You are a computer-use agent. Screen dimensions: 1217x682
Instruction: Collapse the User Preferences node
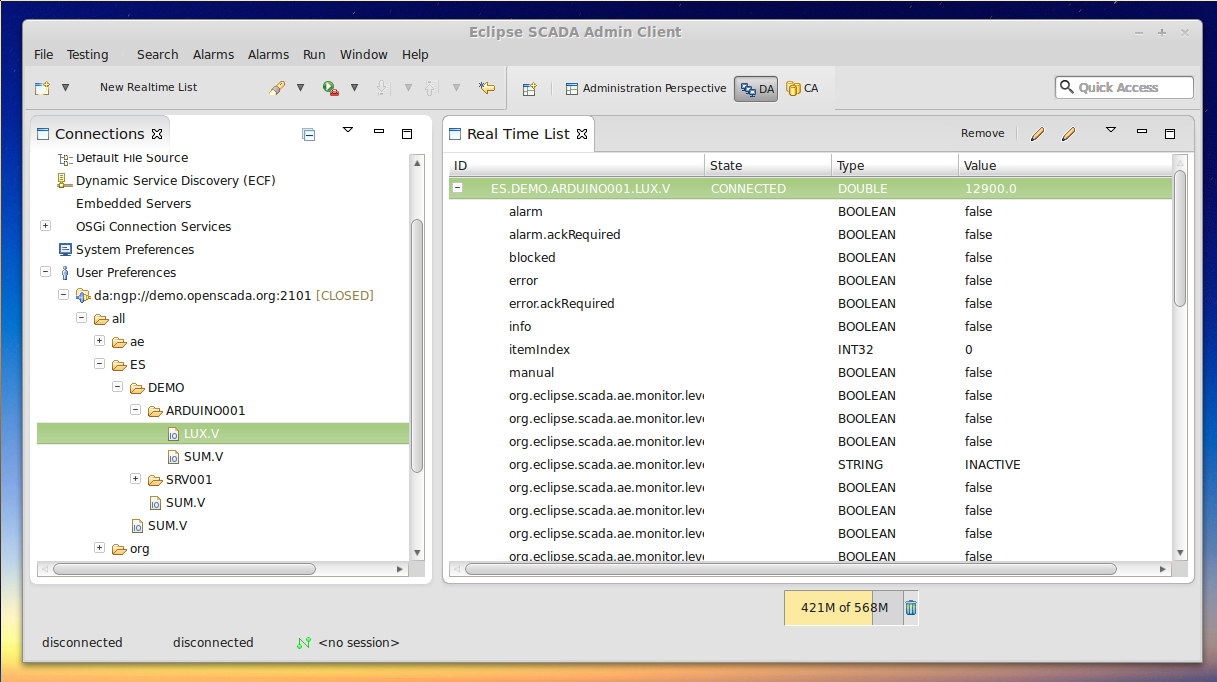click(x=45, y=272)
